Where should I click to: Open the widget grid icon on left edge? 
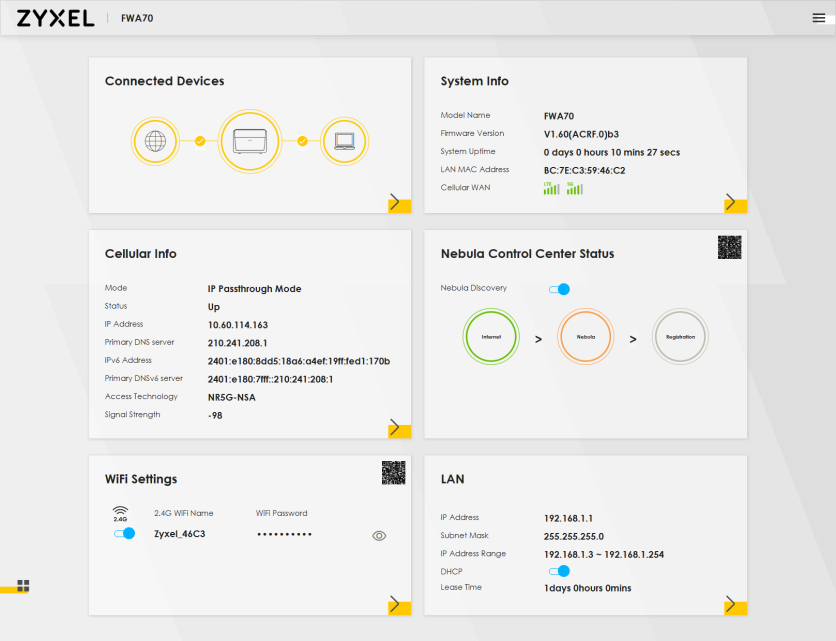[23, 586]
